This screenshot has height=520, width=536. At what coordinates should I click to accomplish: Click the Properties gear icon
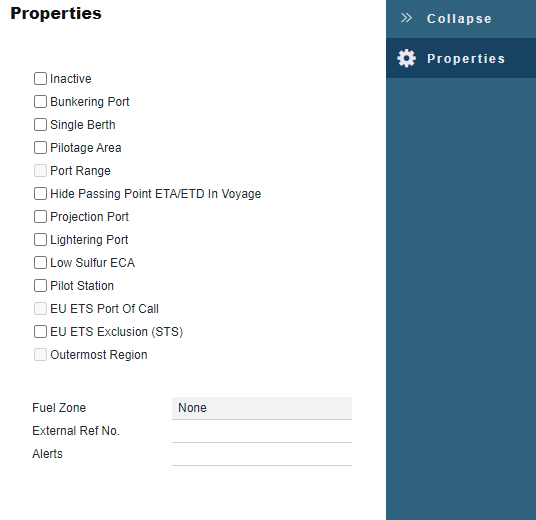pyautogui.click(x=406, y=58)
